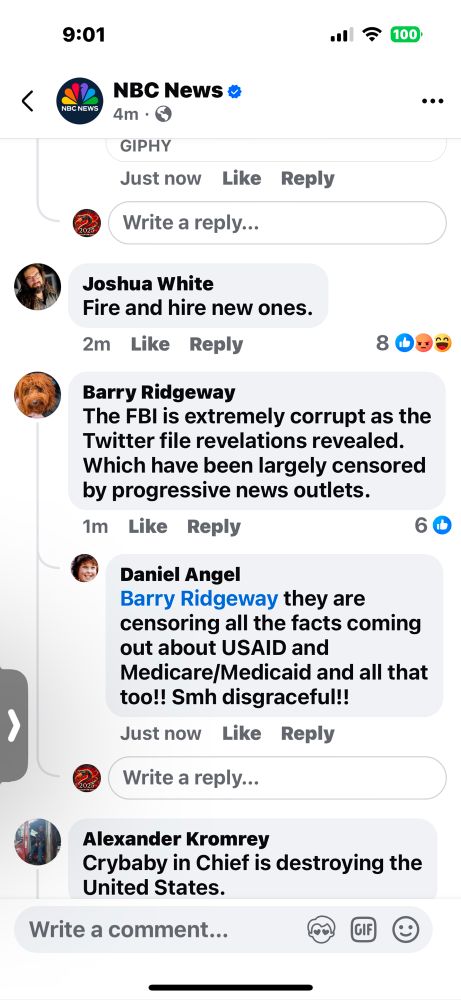Open the GIF picker in comment bar
The height and width of the screenshot is (1000, 461).
click(x=363, y=929)
